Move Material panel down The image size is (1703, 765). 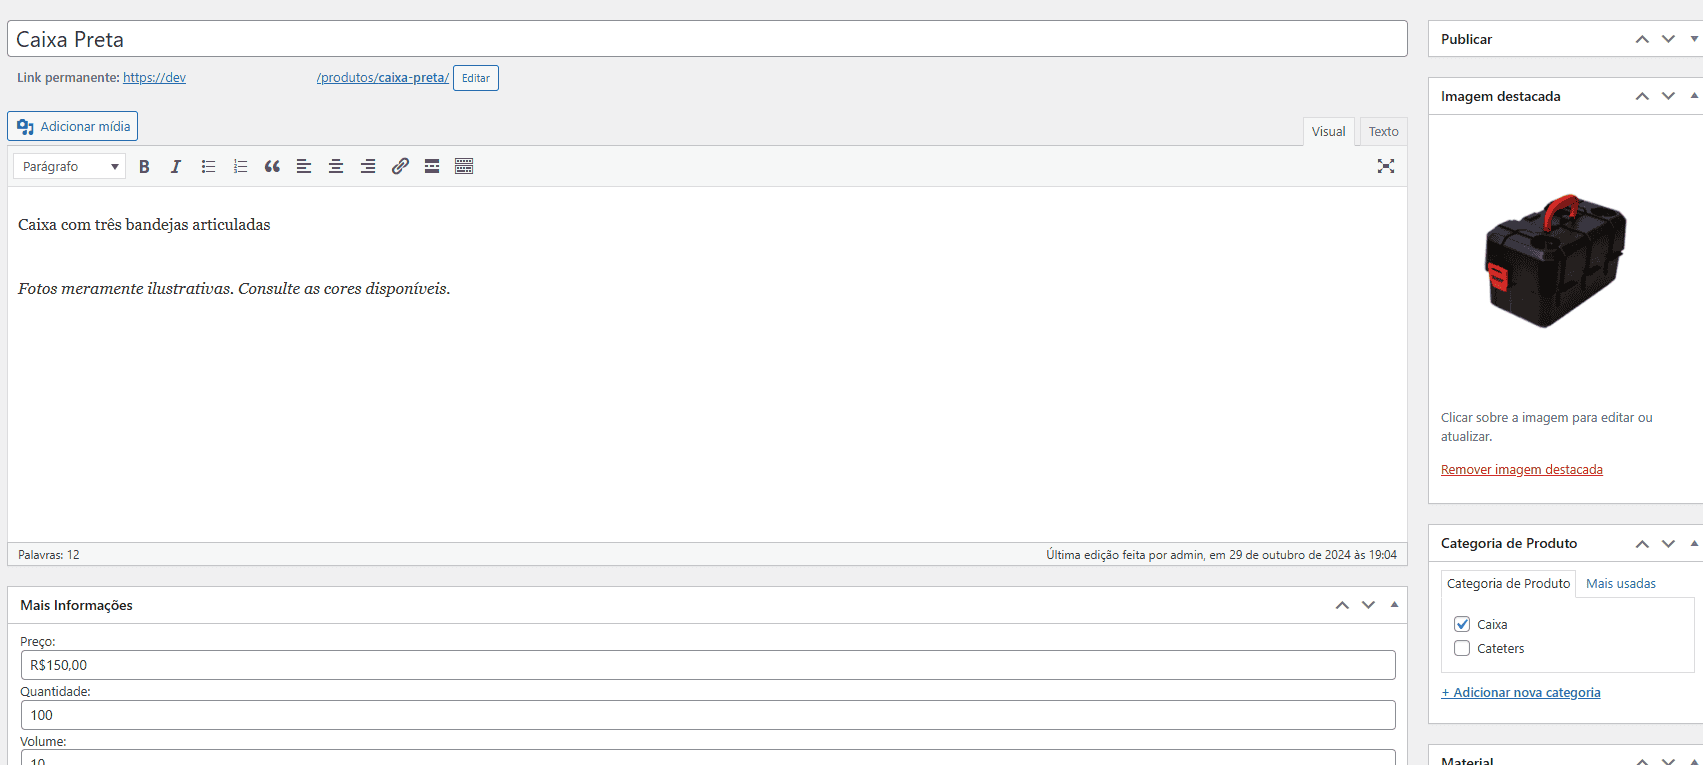click(1668, 760)
